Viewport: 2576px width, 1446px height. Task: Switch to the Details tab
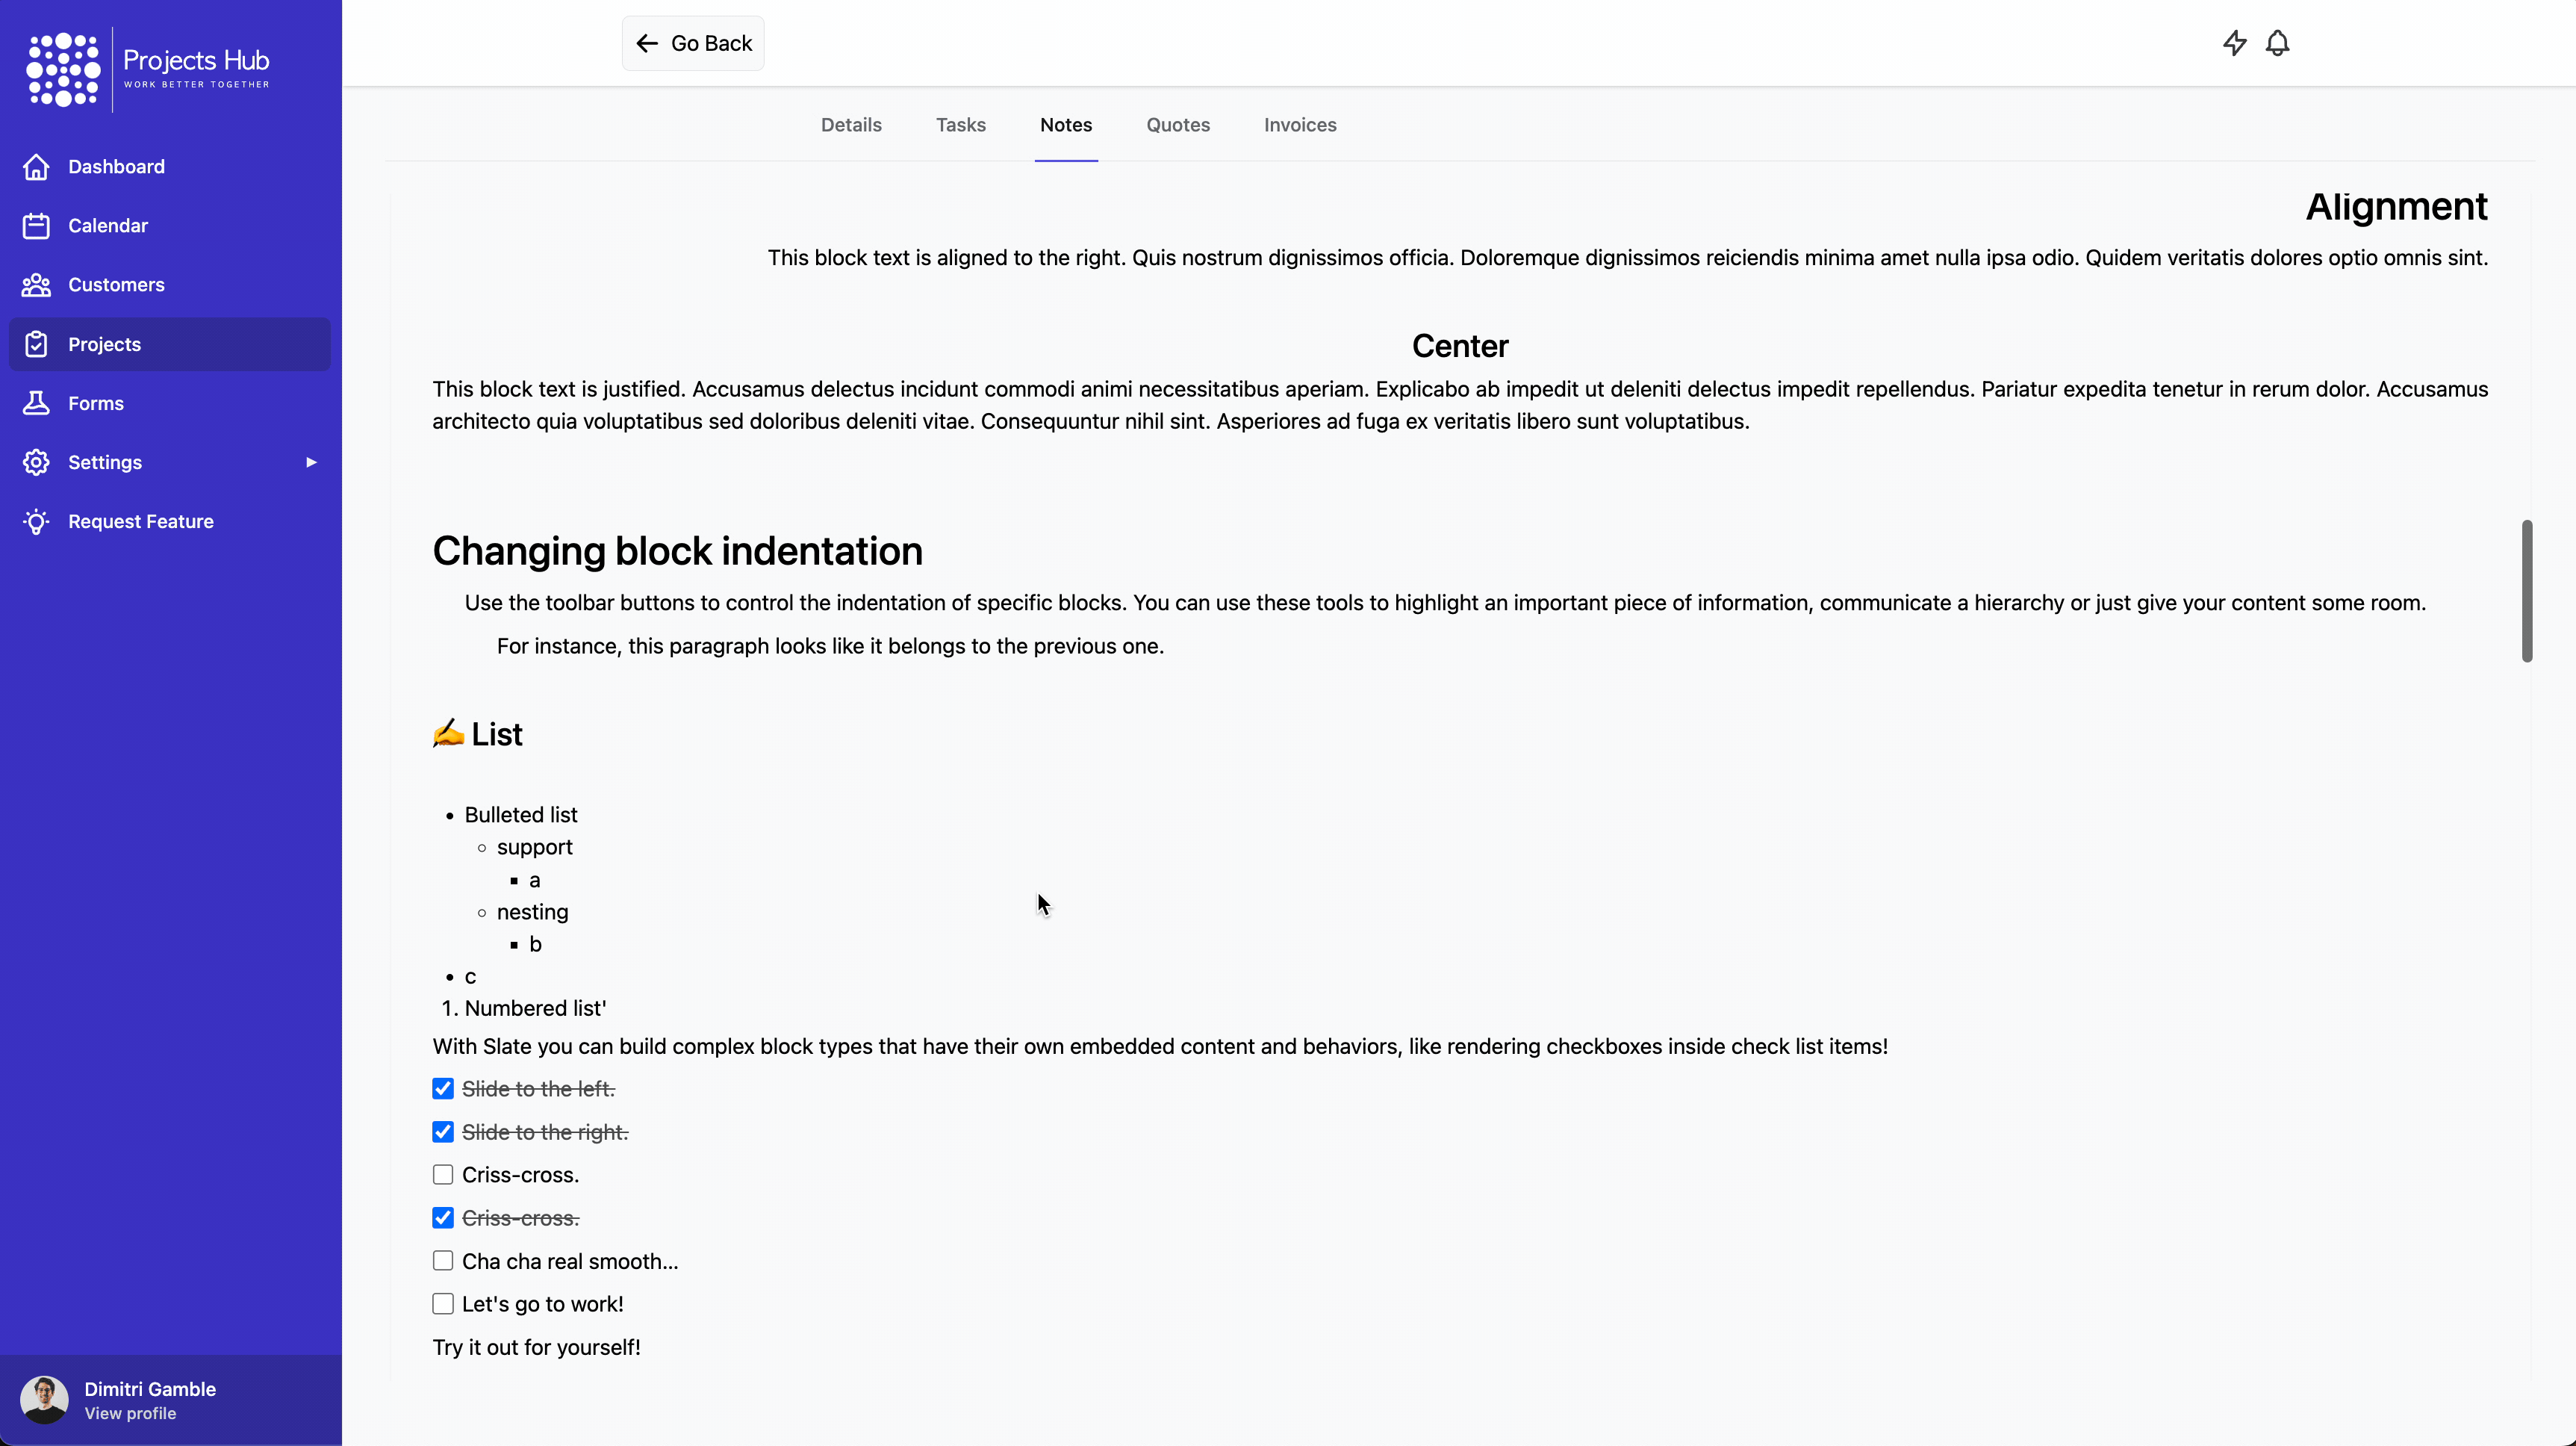pyautogui.click(x=851, y=124)
